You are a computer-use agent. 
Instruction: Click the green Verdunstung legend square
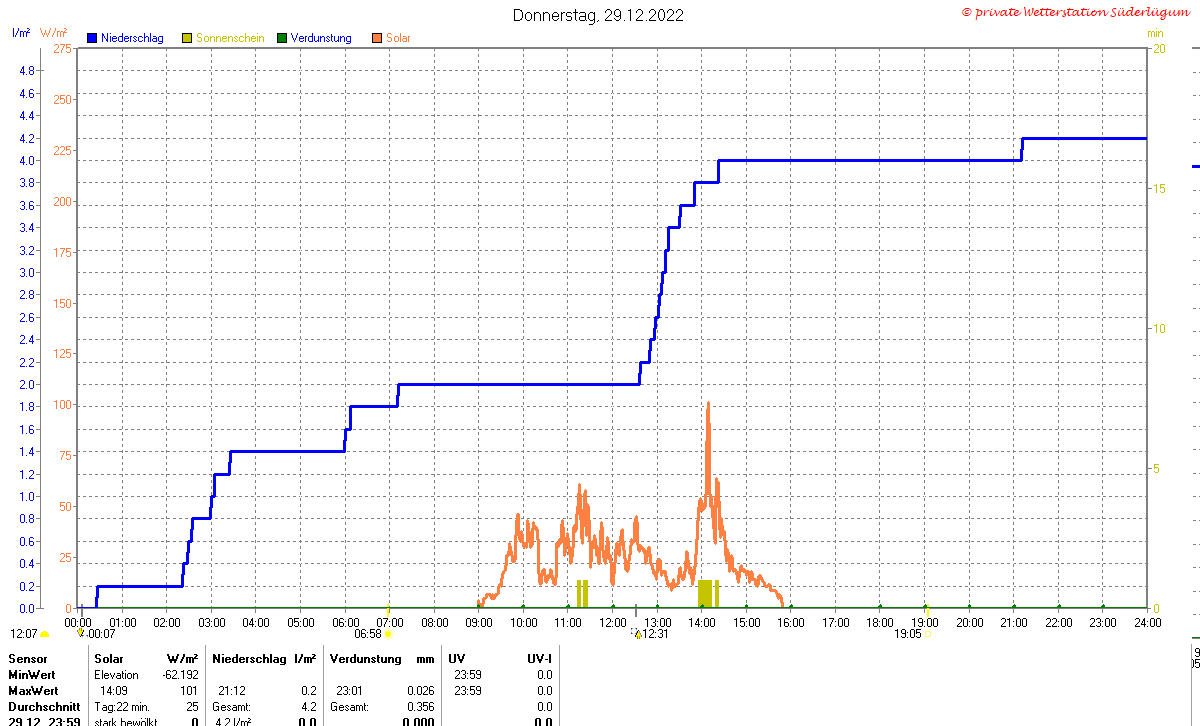click(282, 38)
